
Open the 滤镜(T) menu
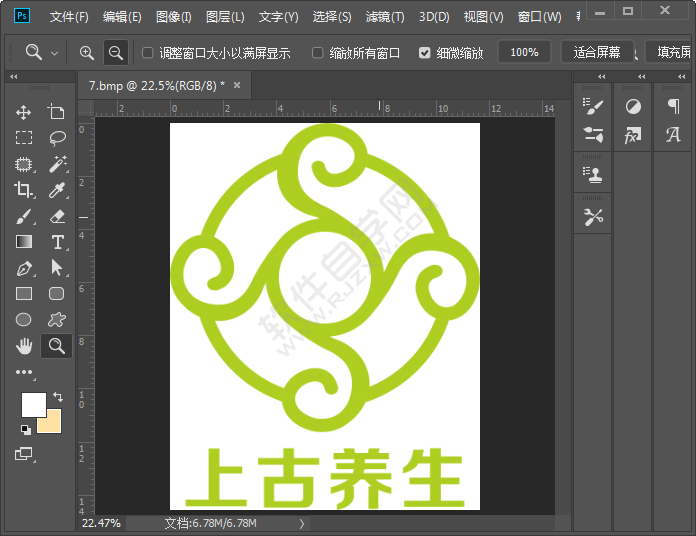[385, 17]
